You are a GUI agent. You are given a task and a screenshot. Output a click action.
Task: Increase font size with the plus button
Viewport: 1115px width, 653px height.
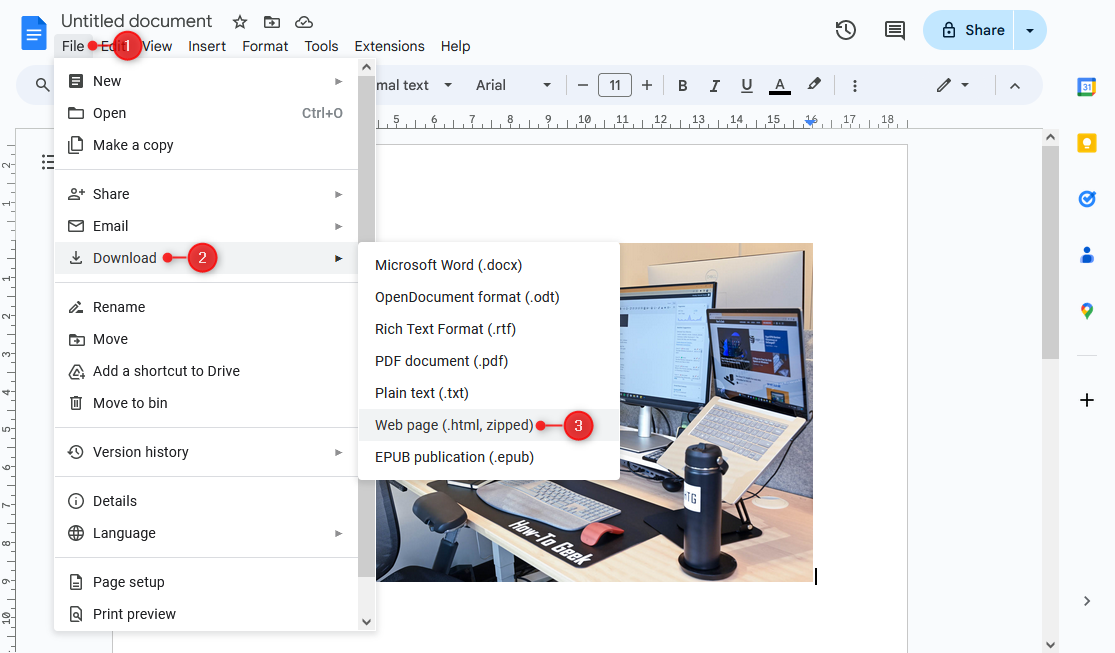coord(646,85)
